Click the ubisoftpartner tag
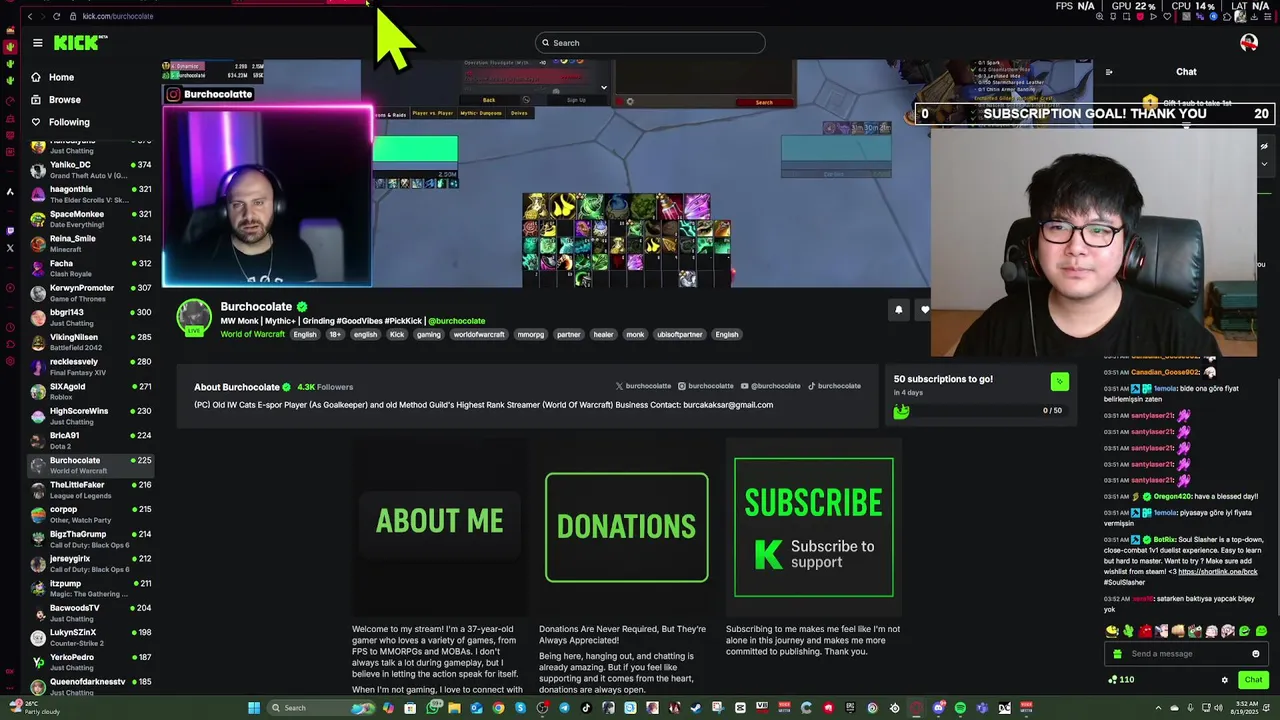The image size is (1280, 720). click(x=680, y=334)
